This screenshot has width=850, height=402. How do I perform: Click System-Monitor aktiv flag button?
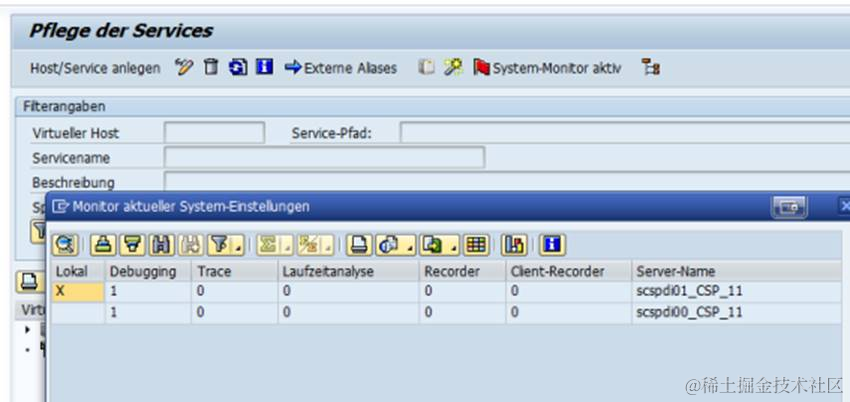pos(547,68)
